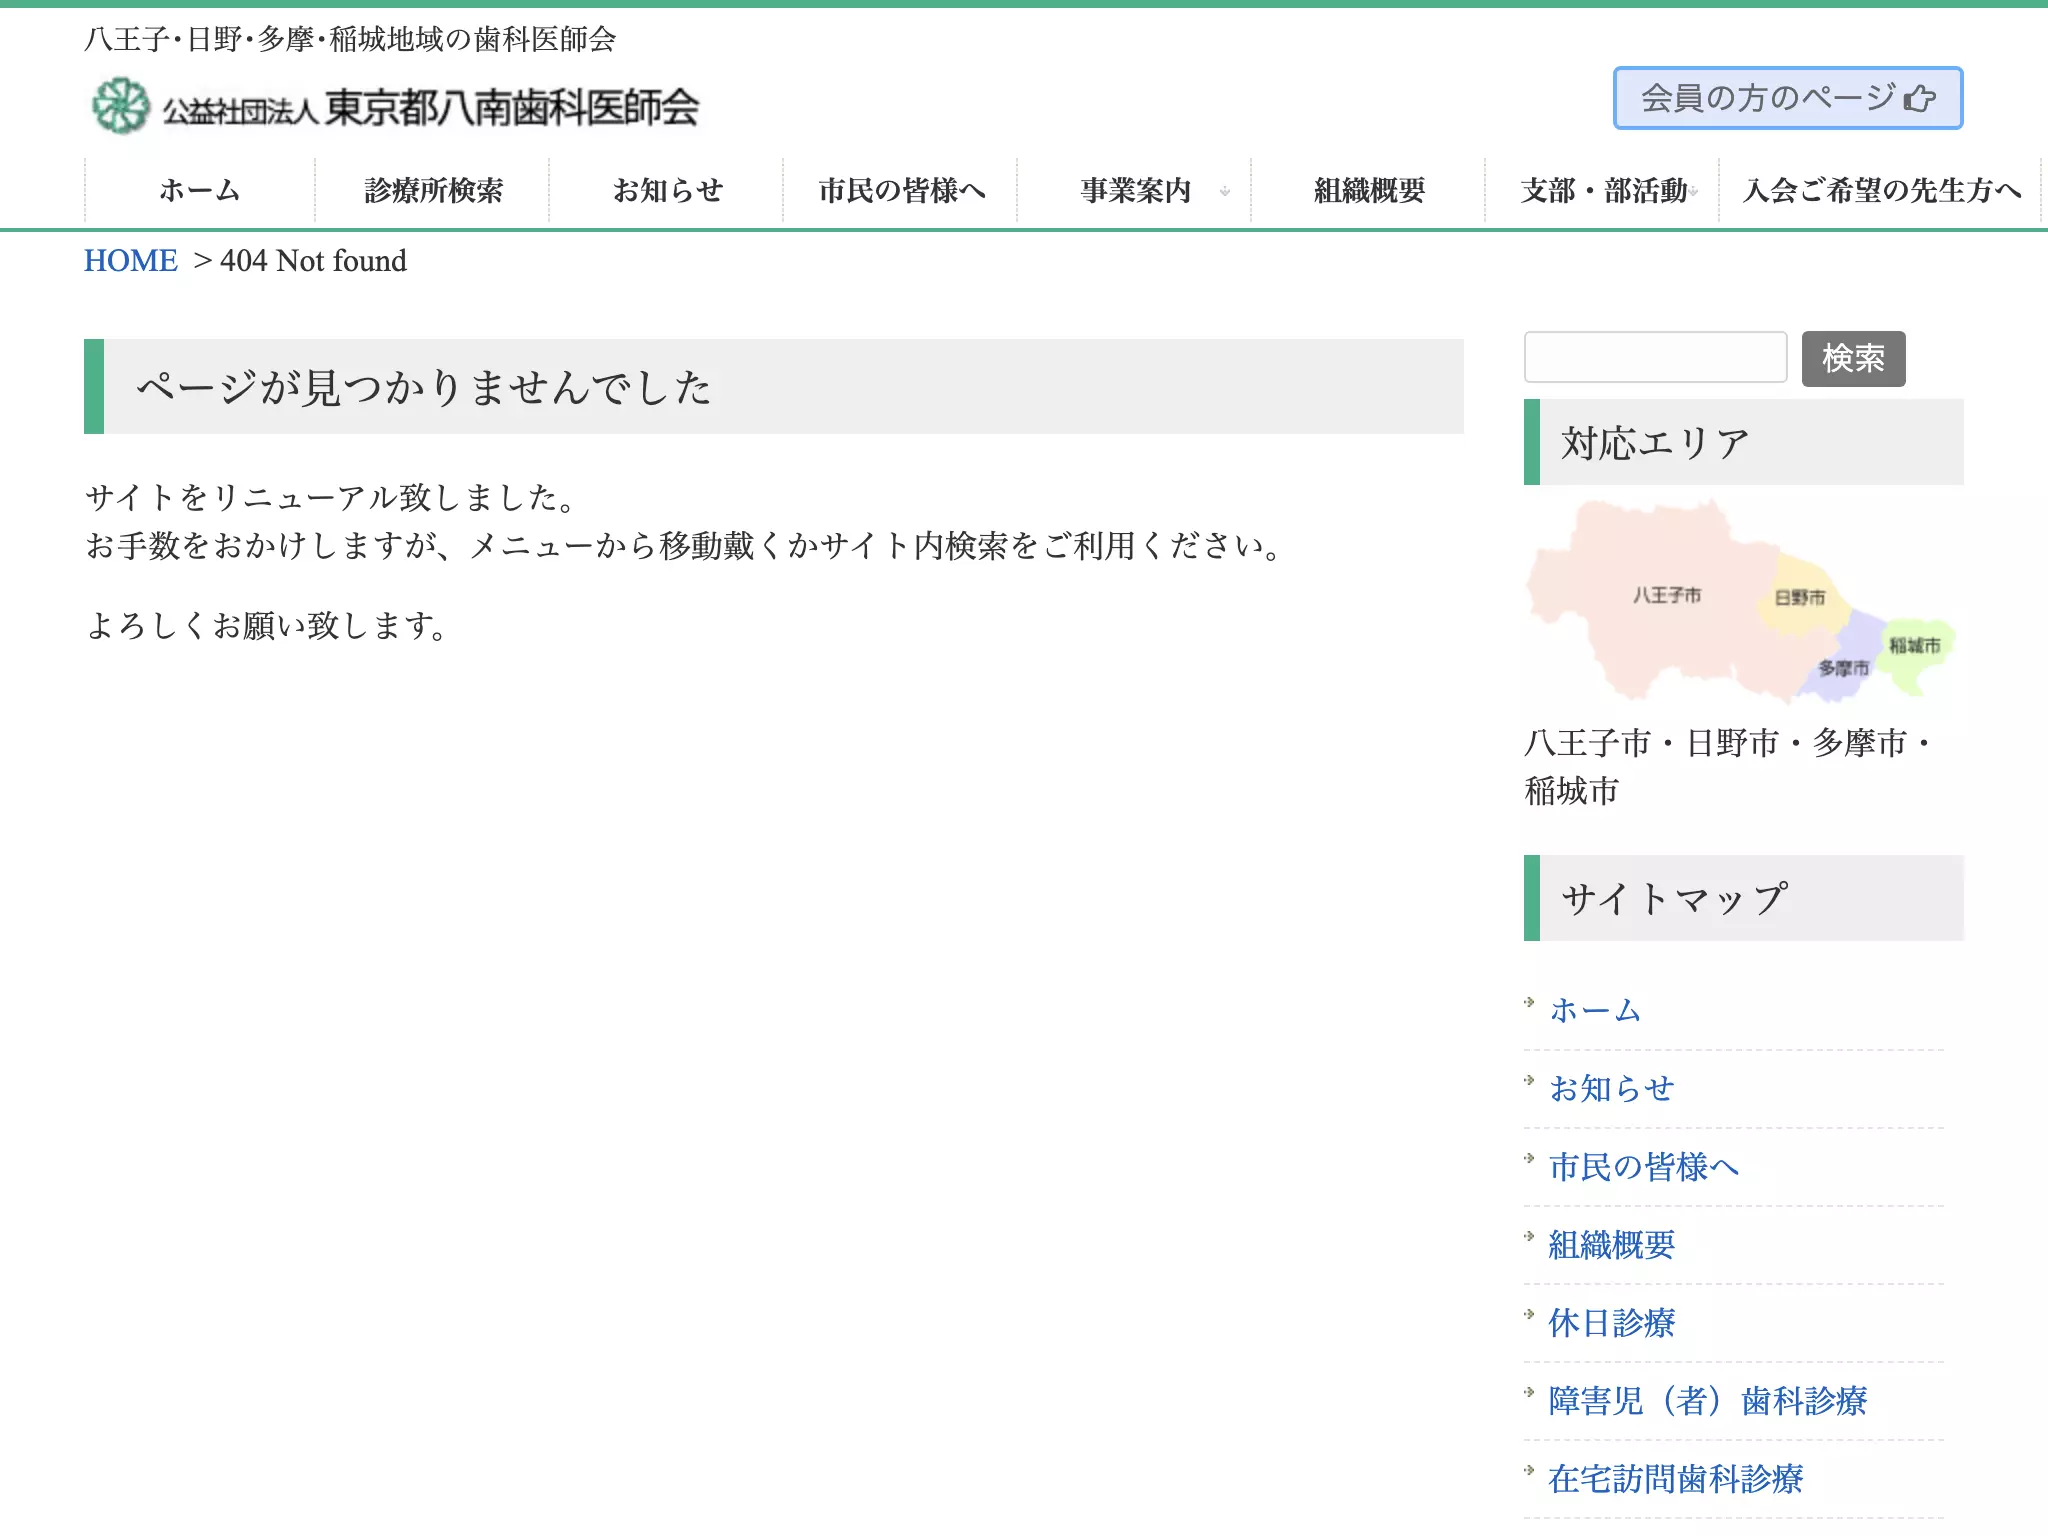
Task: Open 入会ご希望の先生方へ menu item
Action: click(x=1881, y=190)
